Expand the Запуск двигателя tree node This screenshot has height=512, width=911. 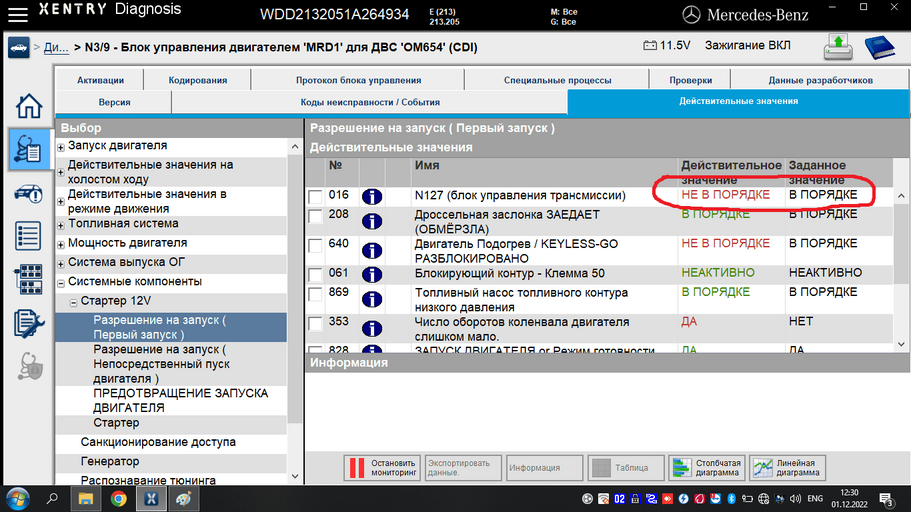tap(61, 148)
